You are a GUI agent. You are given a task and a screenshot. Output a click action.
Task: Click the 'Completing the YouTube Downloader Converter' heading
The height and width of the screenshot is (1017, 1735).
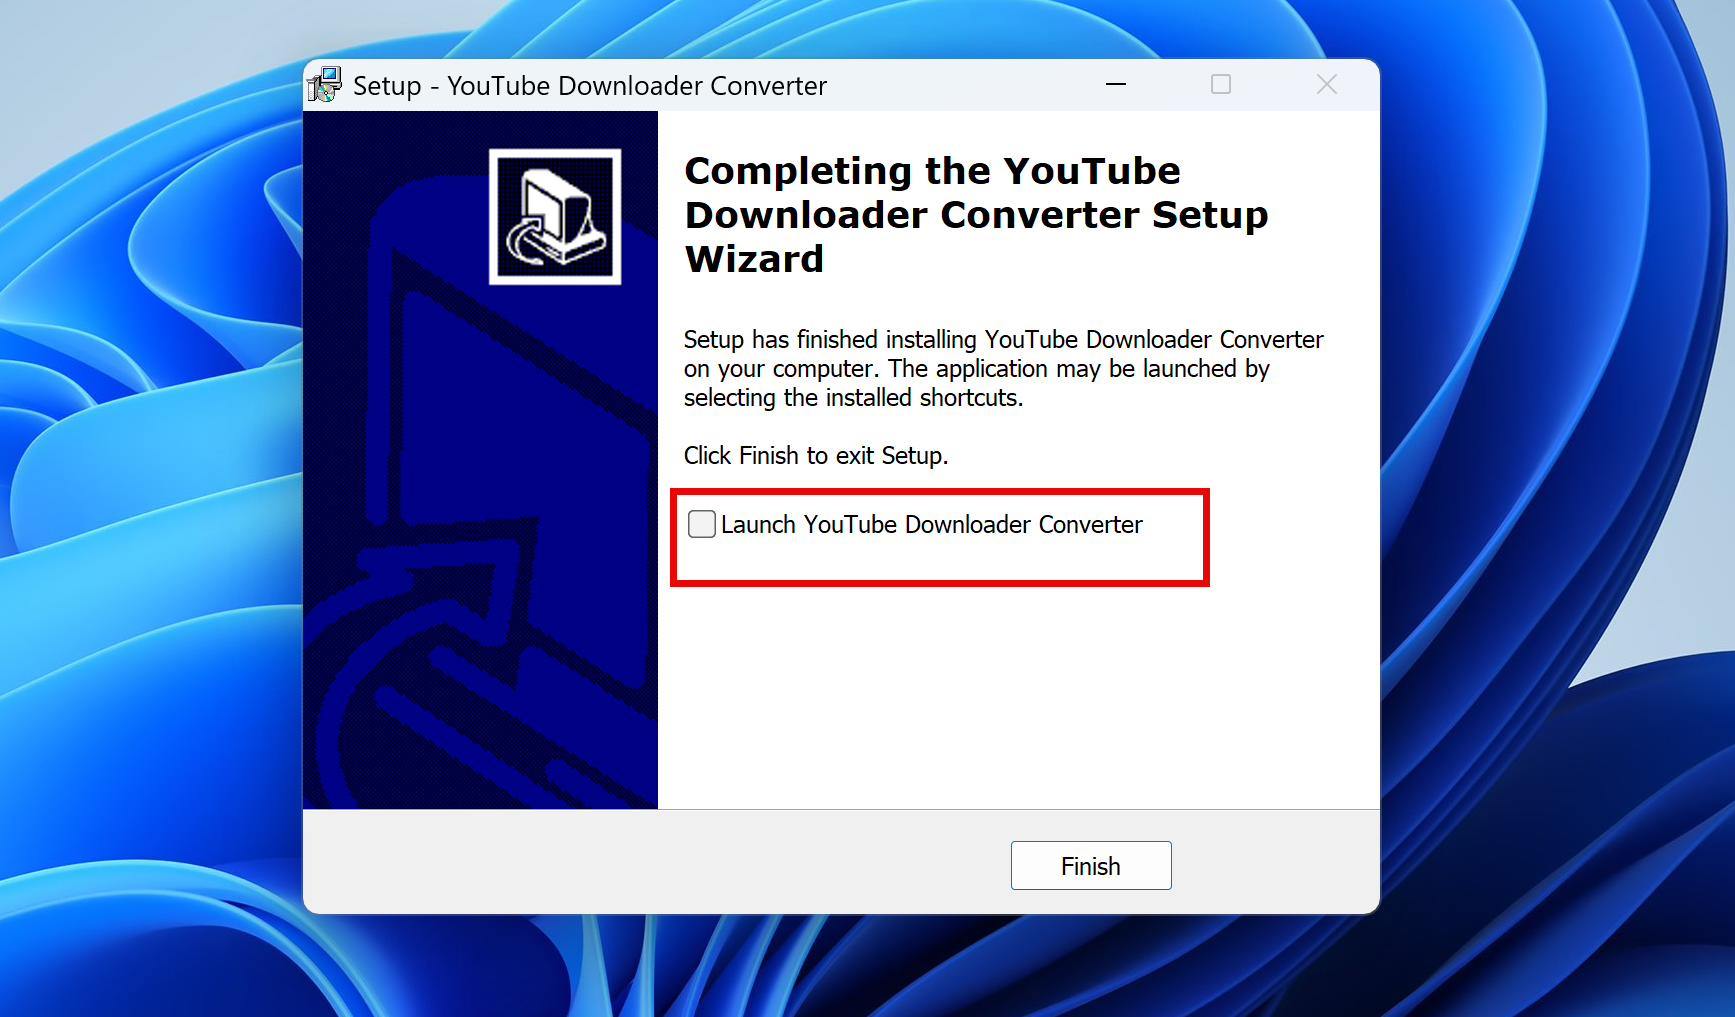coord(976,214)
